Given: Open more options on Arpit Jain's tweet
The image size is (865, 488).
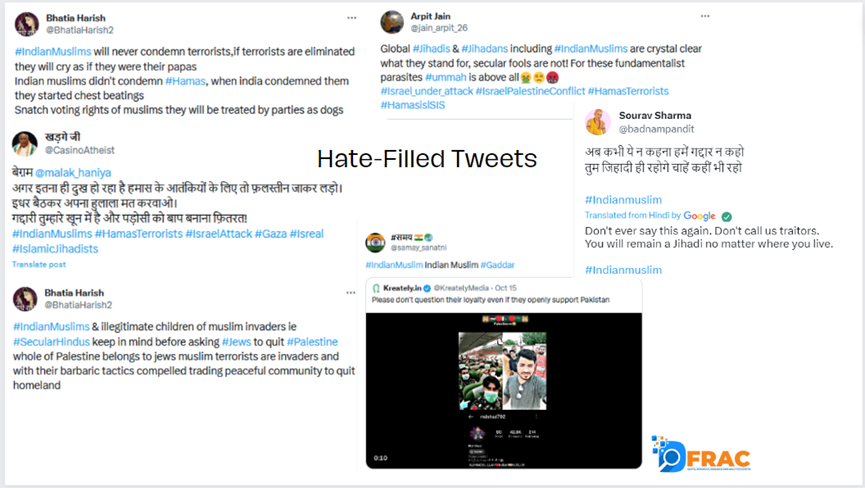Looking at the screenshot, I should tap(705, 17).
